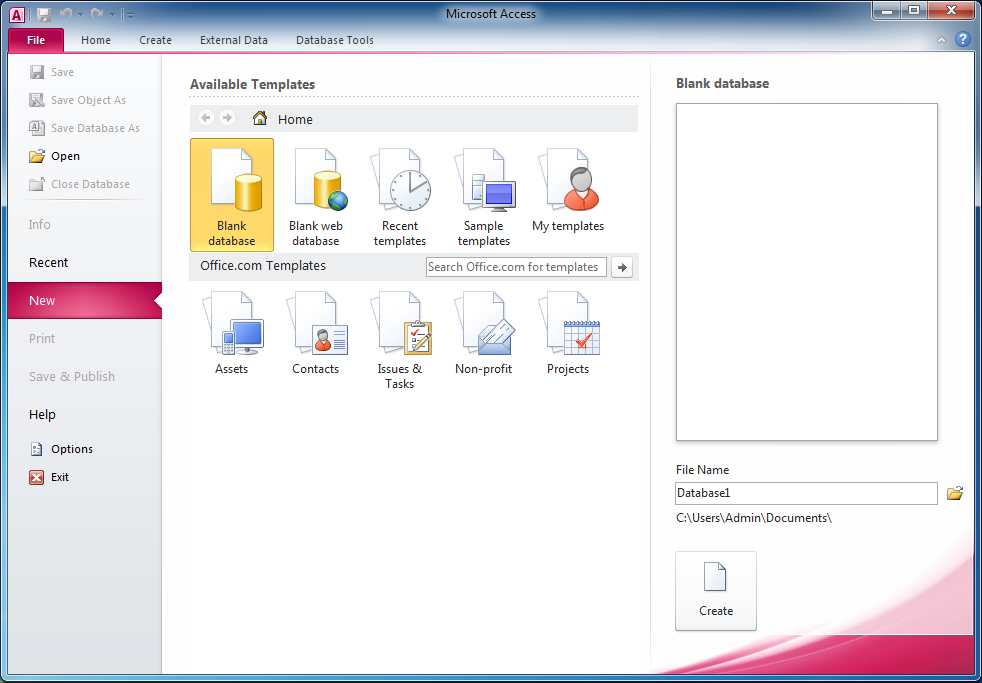
Task: Switch to the External Data tab
Action: (234, 40)
